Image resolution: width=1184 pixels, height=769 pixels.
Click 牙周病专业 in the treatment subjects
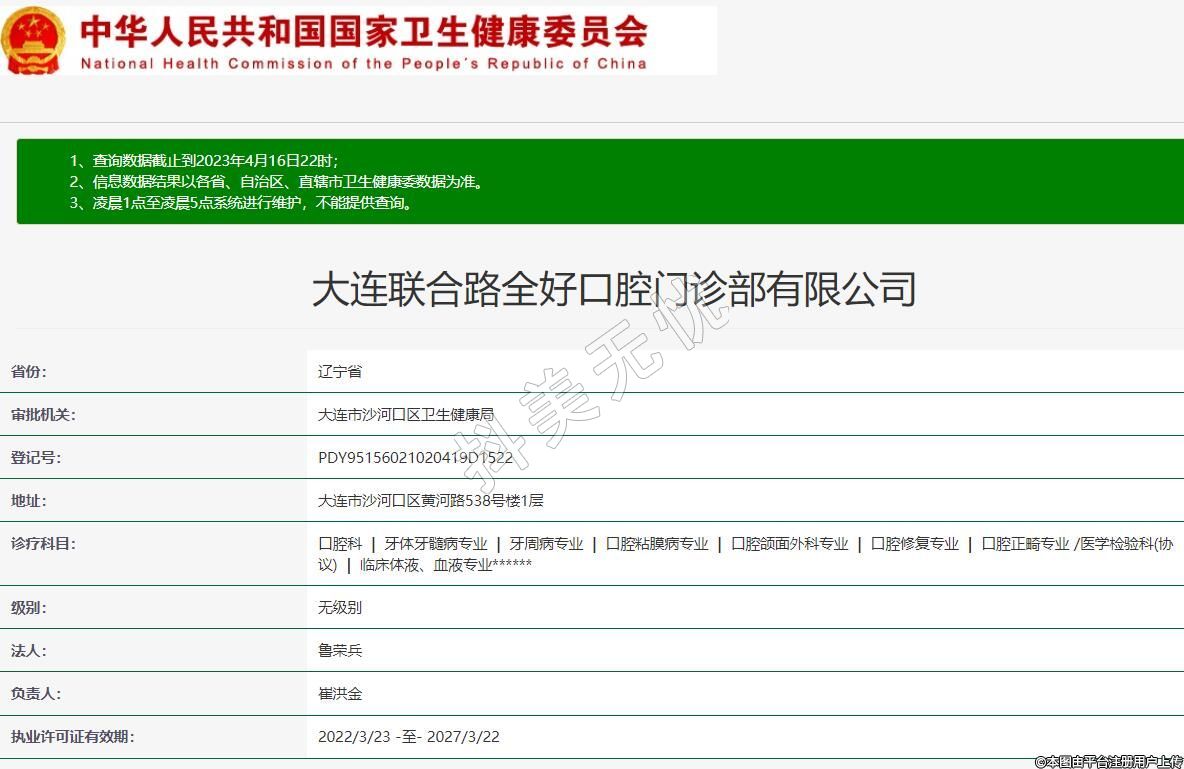pyautogui.click(x=546, y=544)
